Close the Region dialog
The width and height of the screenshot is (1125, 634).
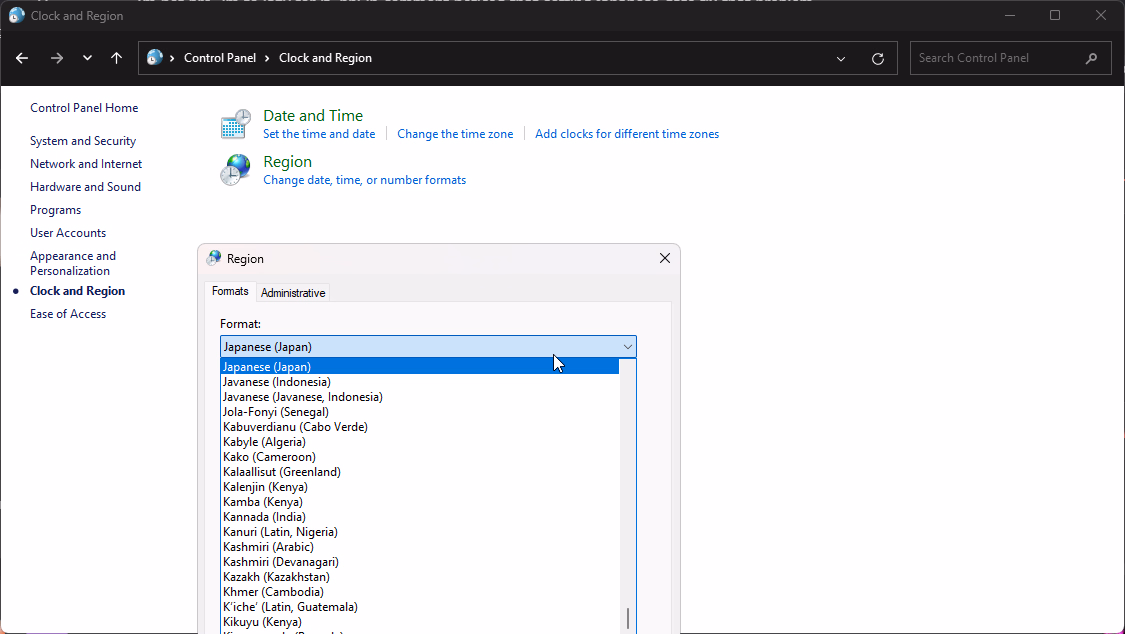[665, 258]
